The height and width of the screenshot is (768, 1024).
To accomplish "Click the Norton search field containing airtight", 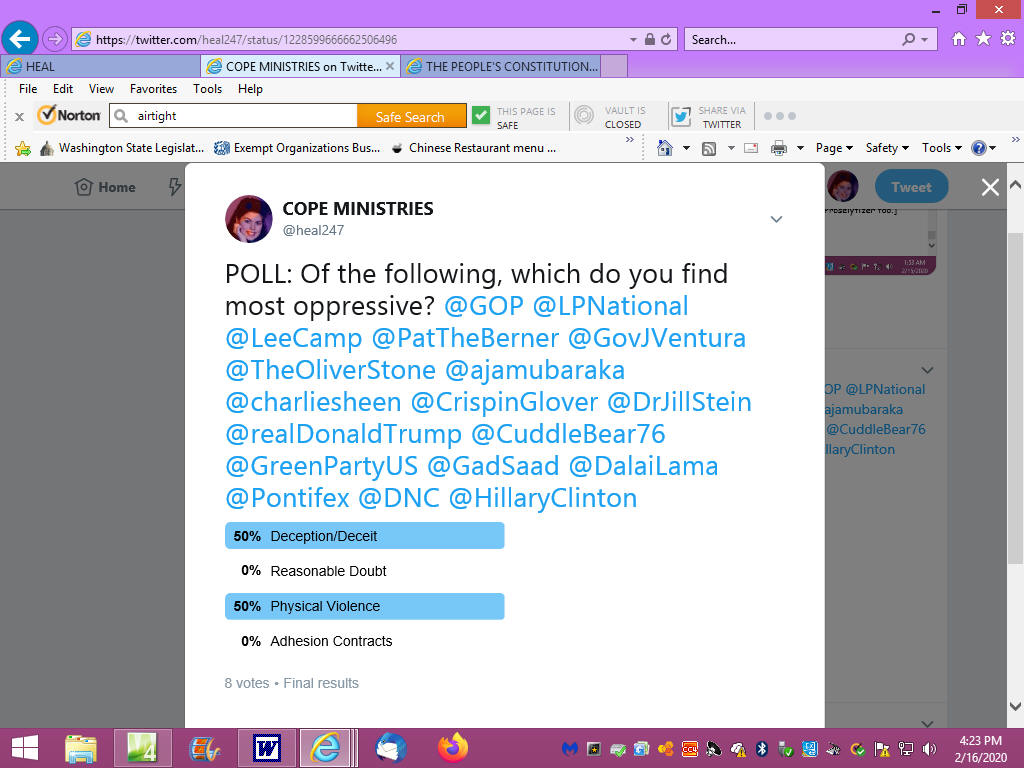I will coord(234,116).
